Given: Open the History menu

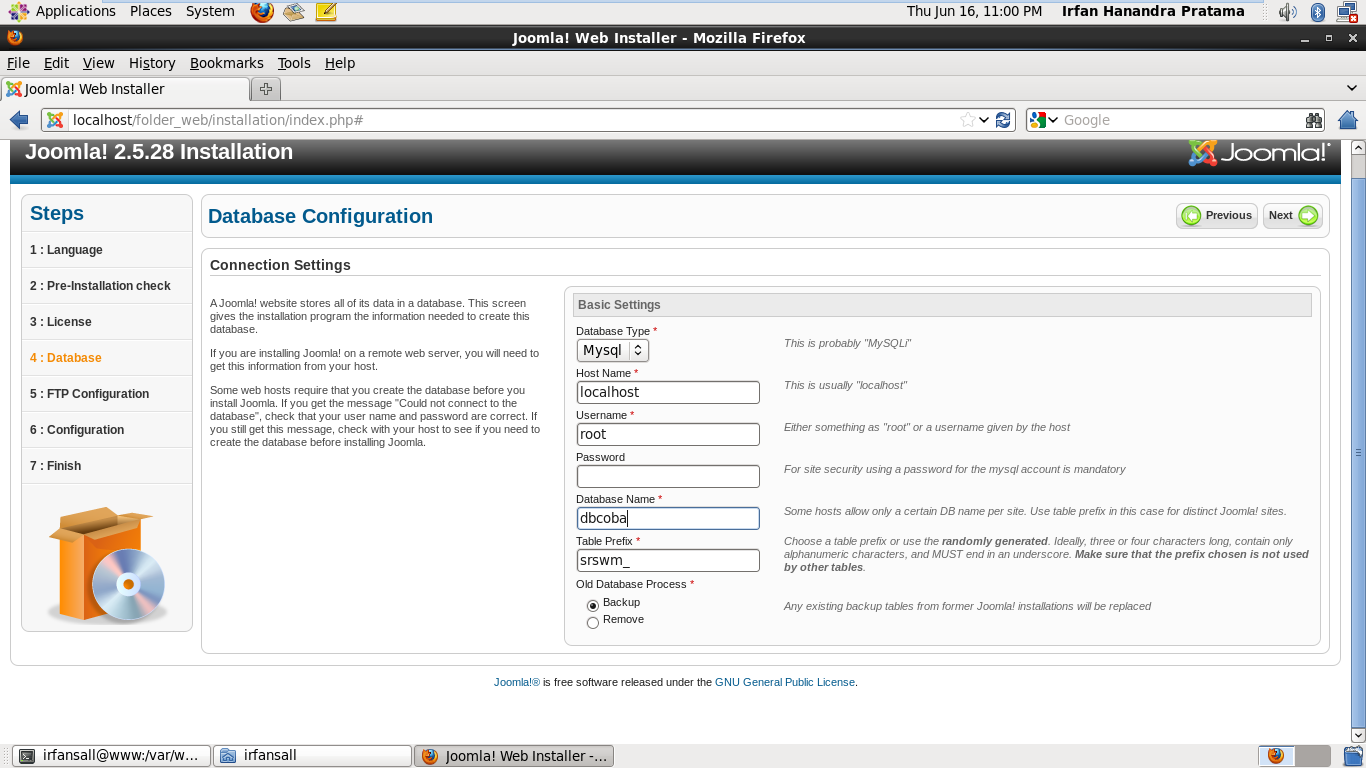Looking at the screenshot, I should click(x=152, y=63).
